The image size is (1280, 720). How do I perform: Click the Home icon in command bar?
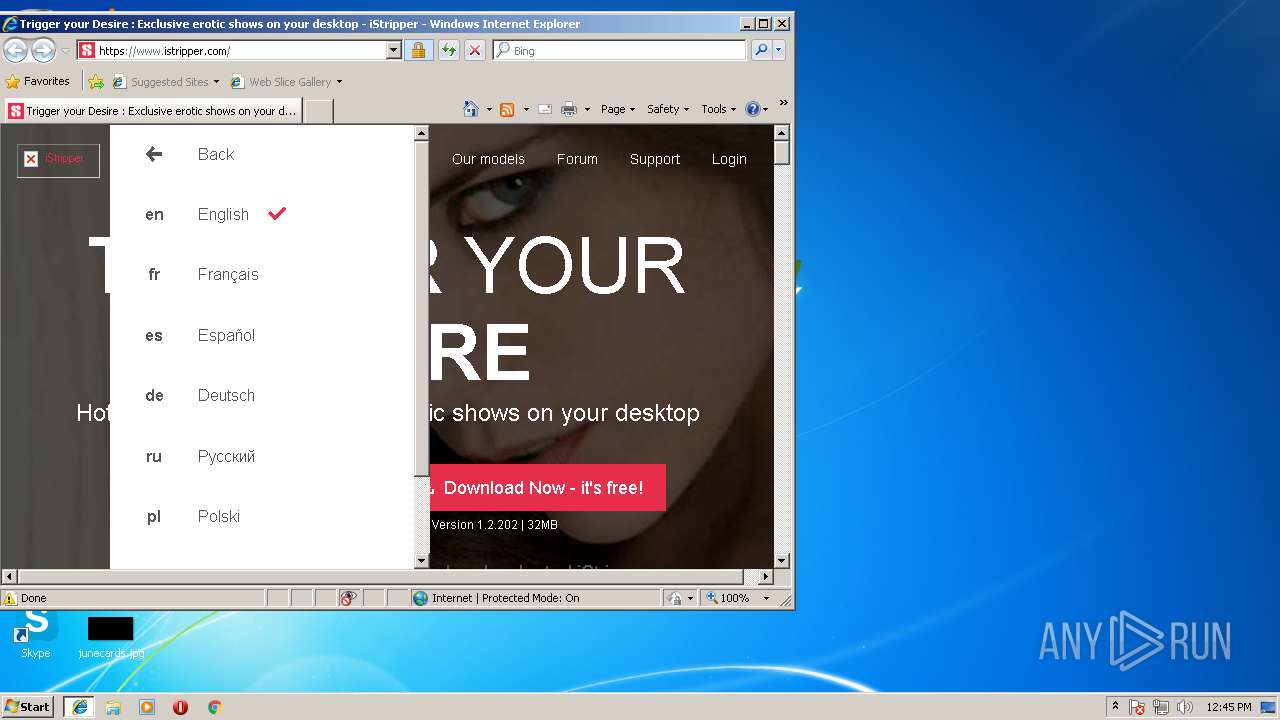(471, 109)
